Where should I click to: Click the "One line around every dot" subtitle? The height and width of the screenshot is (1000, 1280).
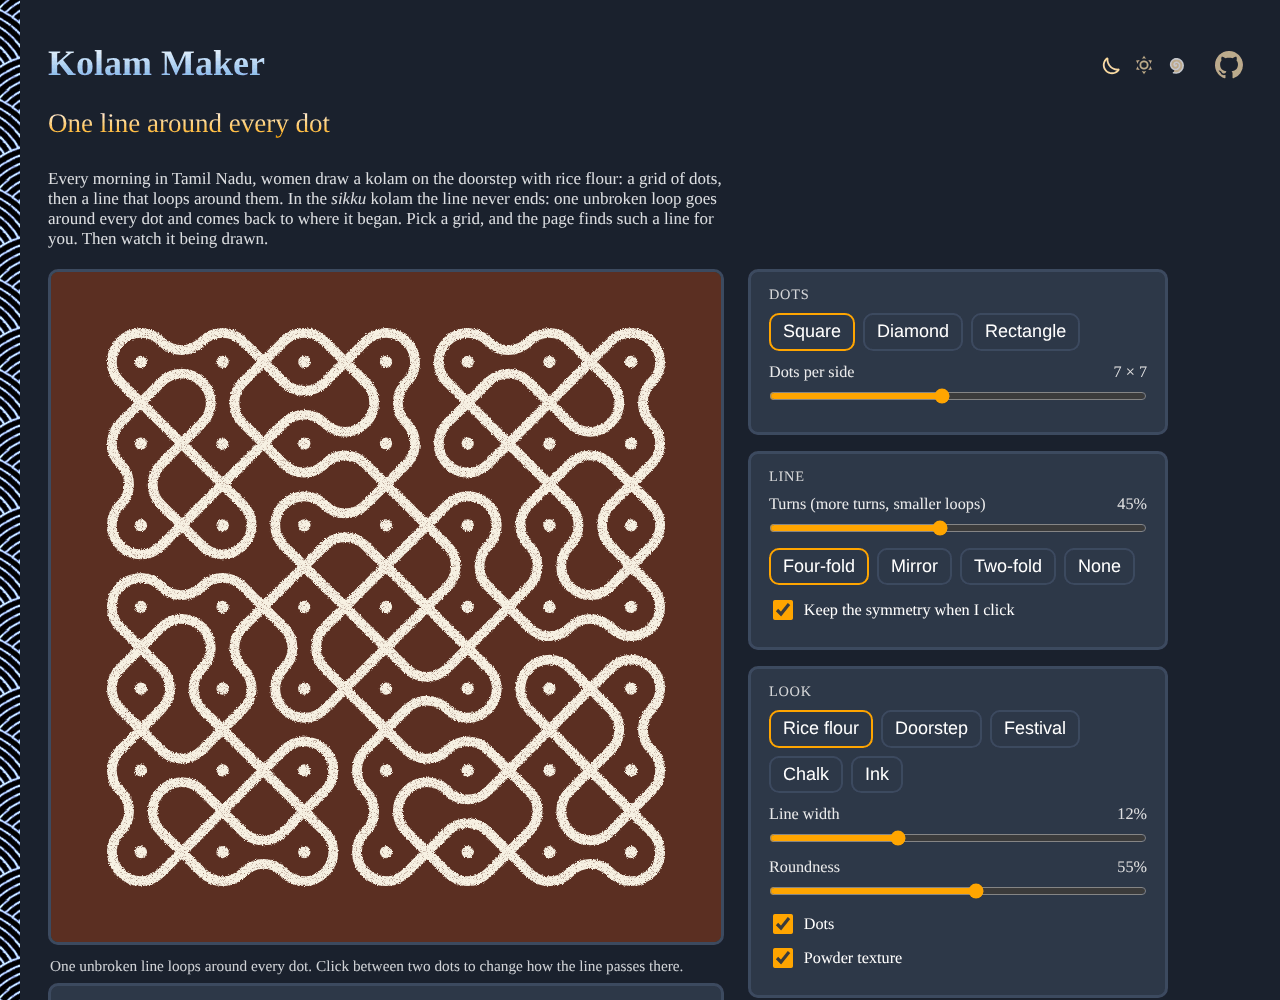[x=189, y=123]
